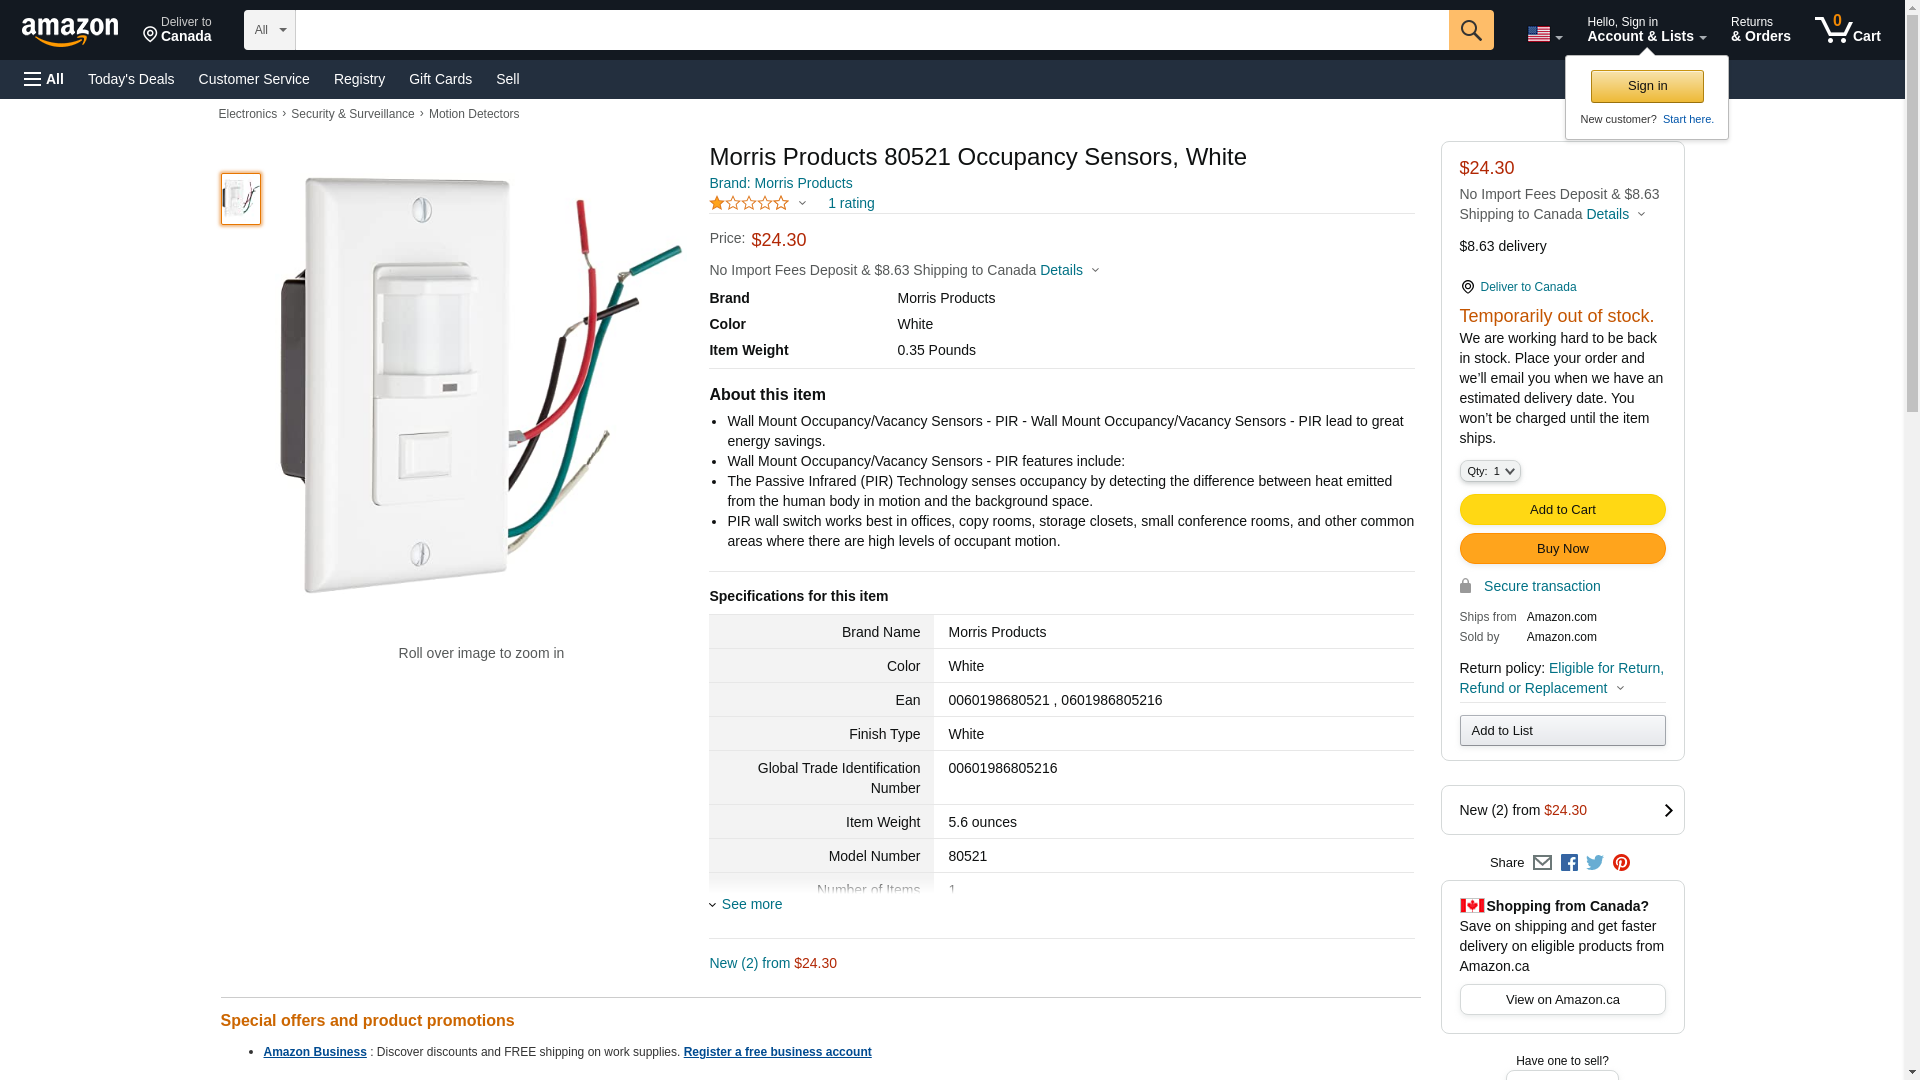Viewport: 1920px width, 1080px height.
Task: Open the Morris Products brand link
Action: pyautogui.click(x=780, y=183)
